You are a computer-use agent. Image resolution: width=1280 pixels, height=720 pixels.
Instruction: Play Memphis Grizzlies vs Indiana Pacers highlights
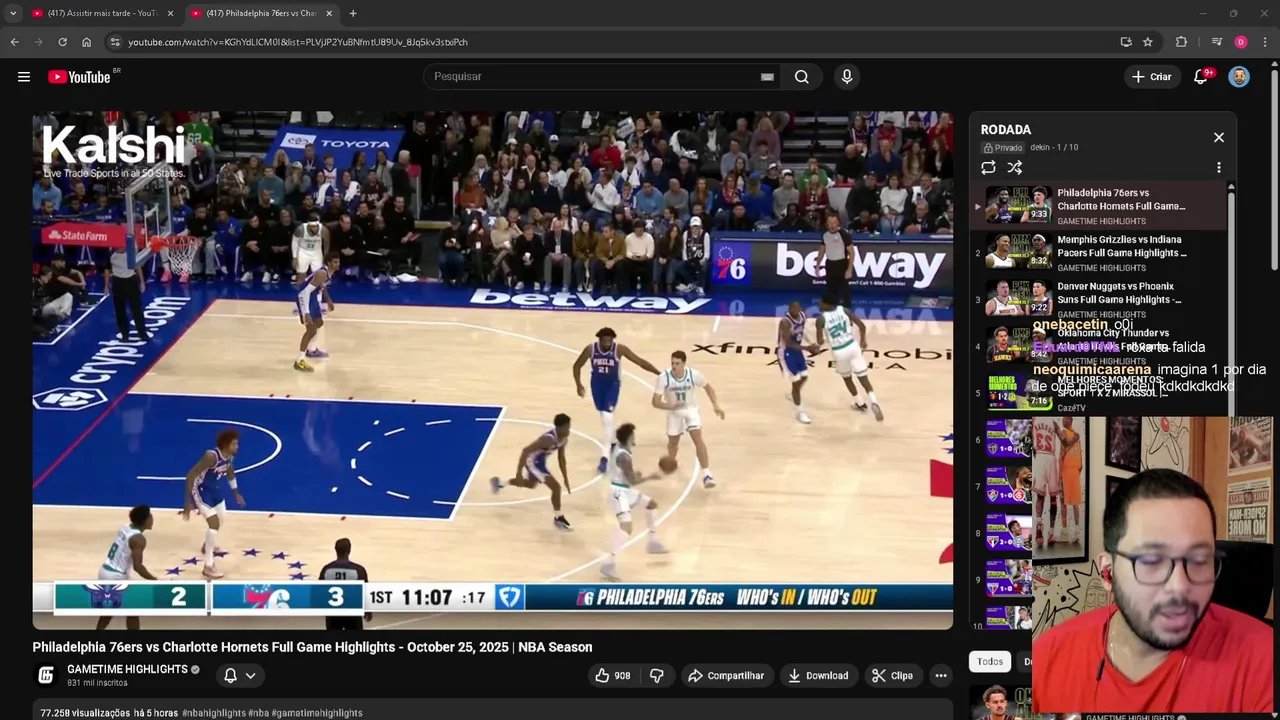(1098, 253)
